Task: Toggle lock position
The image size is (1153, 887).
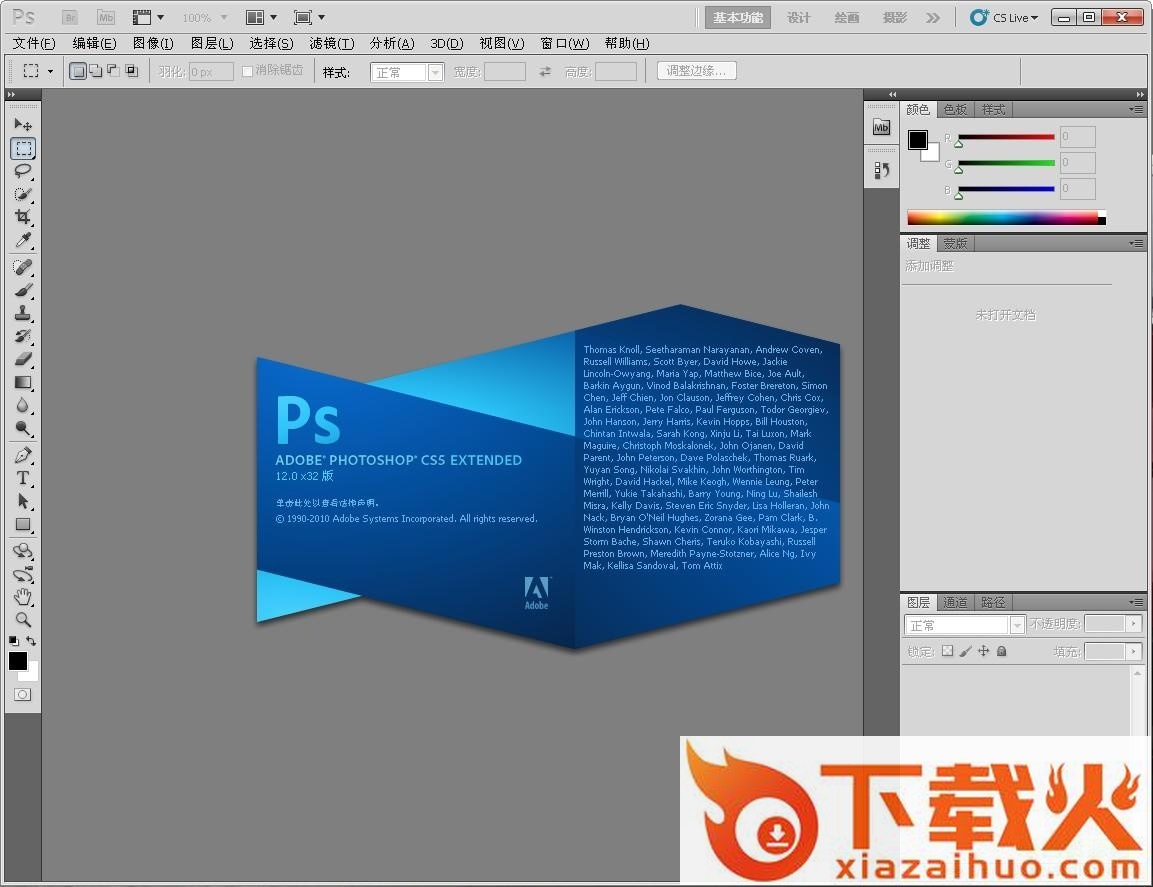Action: point(983,651)
